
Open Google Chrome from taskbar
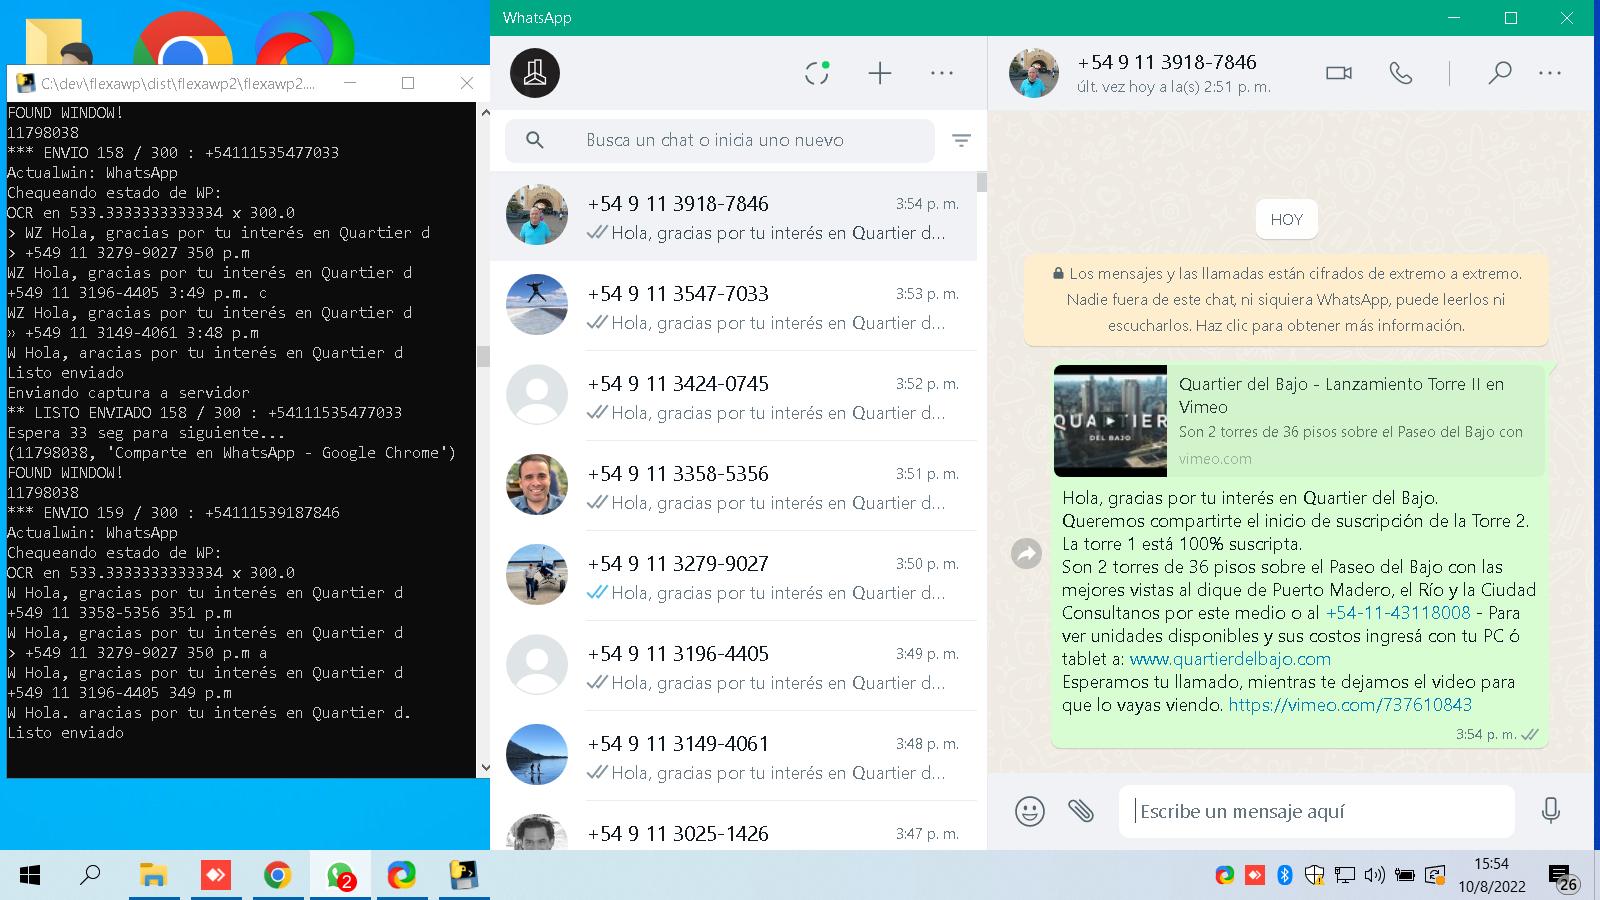click(277, 876)
